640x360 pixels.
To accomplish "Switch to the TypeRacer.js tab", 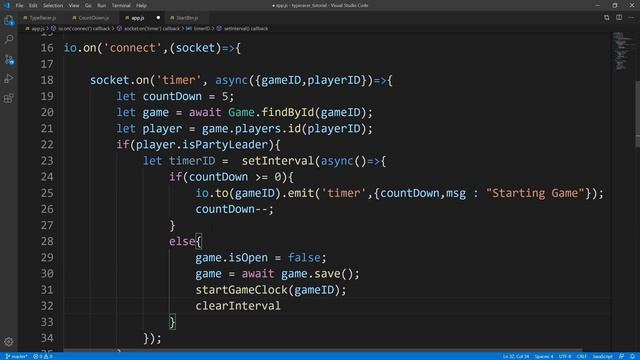I will tap(42, 18).
